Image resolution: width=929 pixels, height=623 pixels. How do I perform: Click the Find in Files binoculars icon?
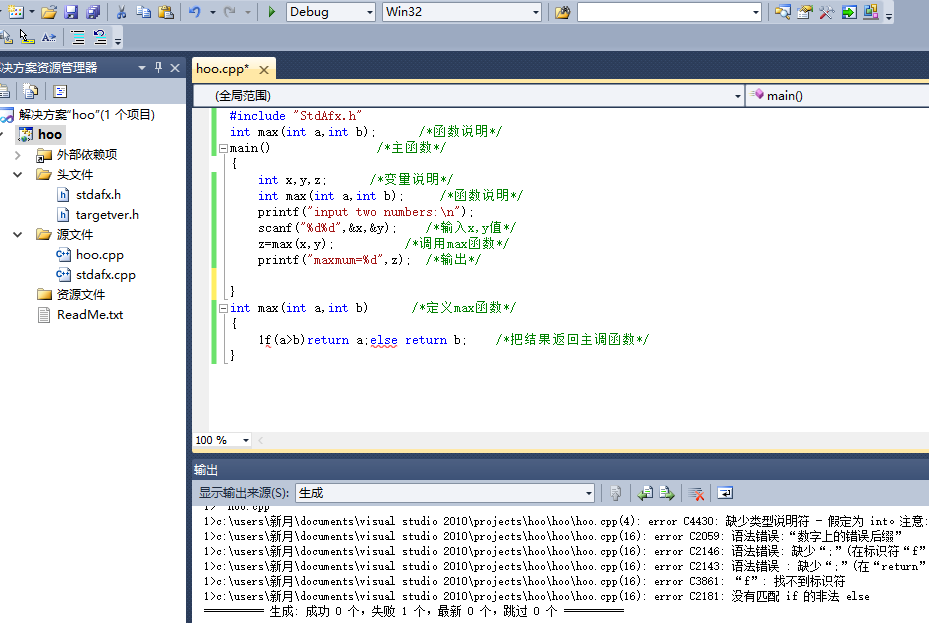(x=562, y=12)
